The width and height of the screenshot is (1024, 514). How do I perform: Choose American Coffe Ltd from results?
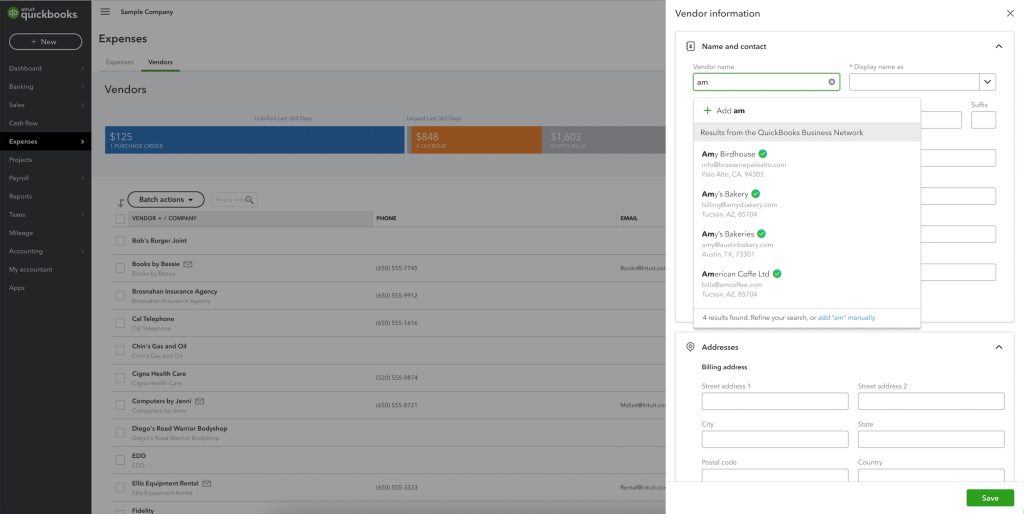click(x=807, y=283)
